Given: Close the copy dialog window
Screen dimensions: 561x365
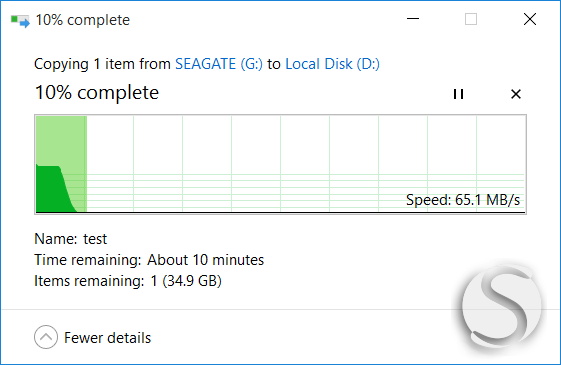Looking at the screenshot, I should (530, 19).
